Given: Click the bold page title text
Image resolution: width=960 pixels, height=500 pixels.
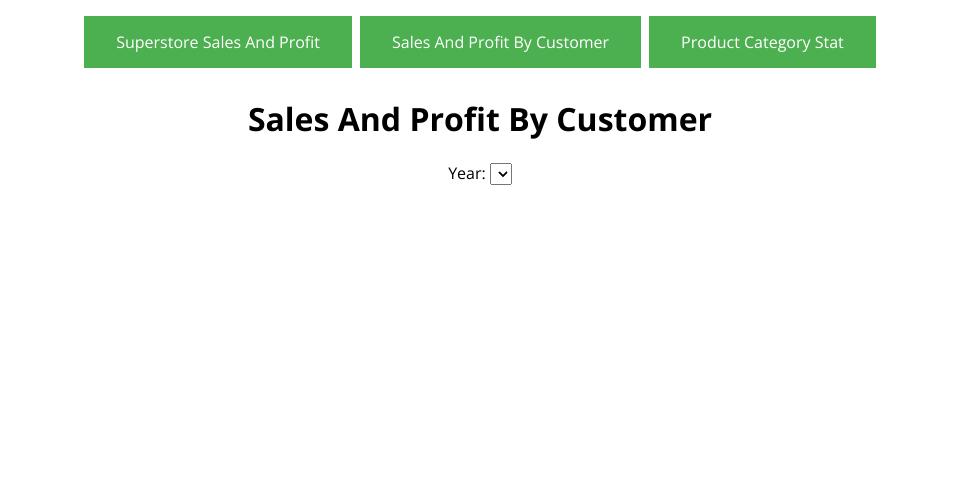Looking at the screenshot, I should point(480,120).
